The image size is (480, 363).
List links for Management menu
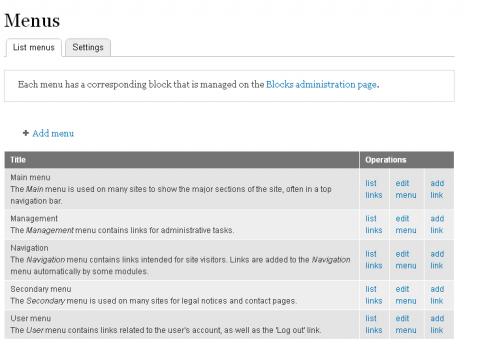point(374,224)
